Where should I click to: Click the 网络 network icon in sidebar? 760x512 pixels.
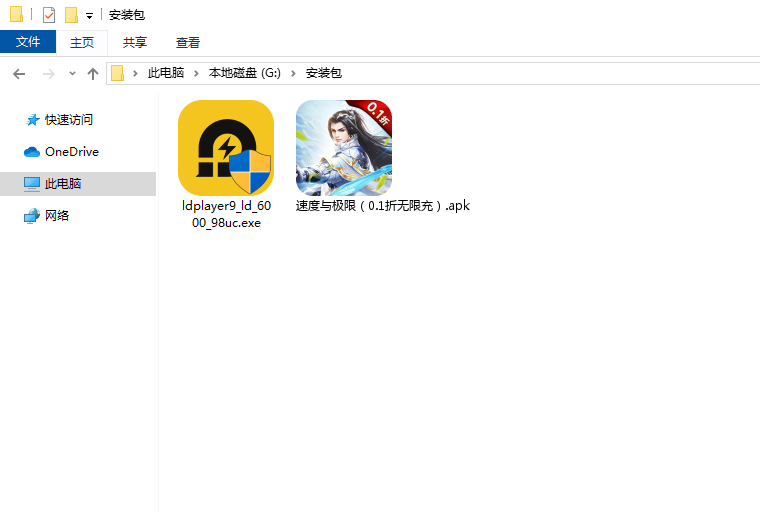(32, 216)
